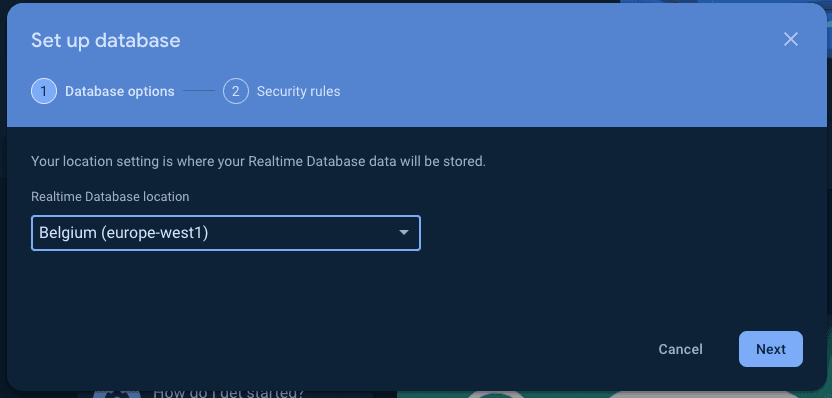This screenshot has height=398, width=832.
Task: Select step 1 circle icon
Action: [x=44, y=91]
